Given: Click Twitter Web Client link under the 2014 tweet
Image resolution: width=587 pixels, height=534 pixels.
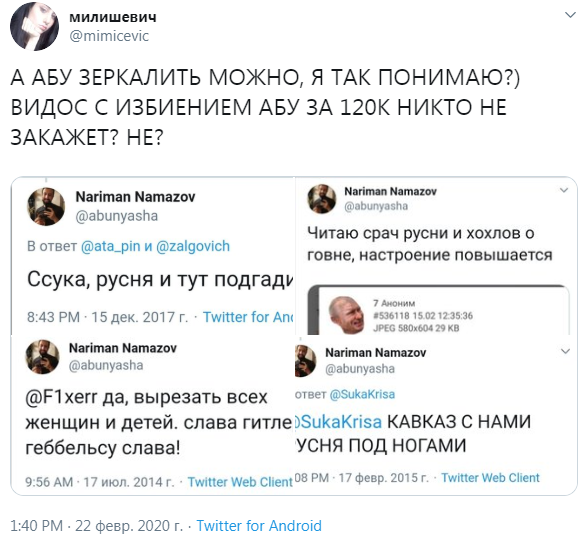Looking at the screenshot, I should pos(240,482).
